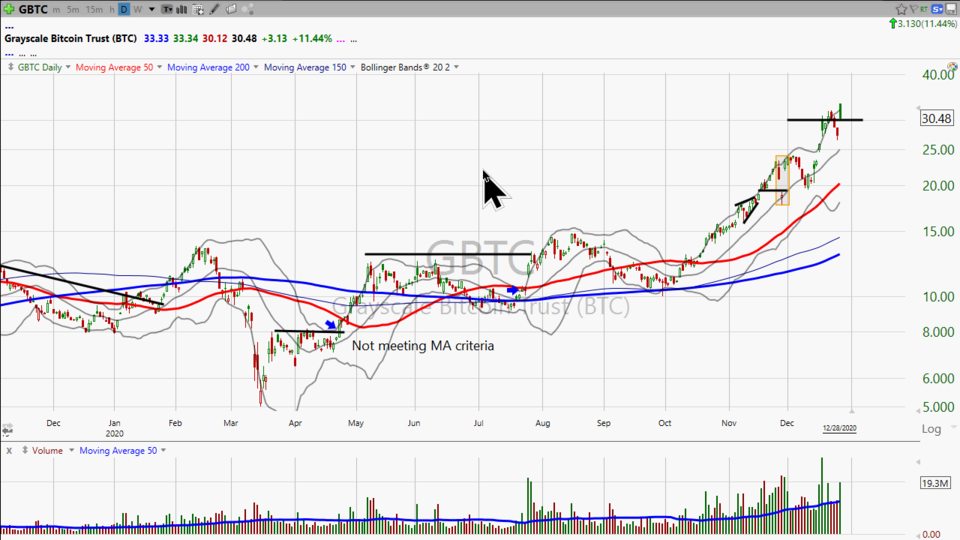This screenshot has width=960, height=540.
Task: Click the Grayscale Bitcoin Trust (BTC) name
Action: (x=70, y=39)
